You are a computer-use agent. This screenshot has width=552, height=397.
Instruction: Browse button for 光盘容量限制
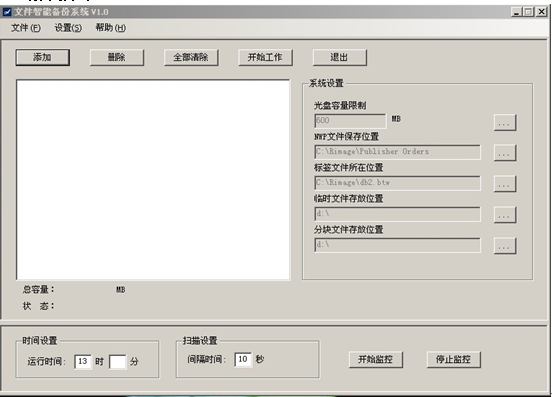tap(505, 122)
